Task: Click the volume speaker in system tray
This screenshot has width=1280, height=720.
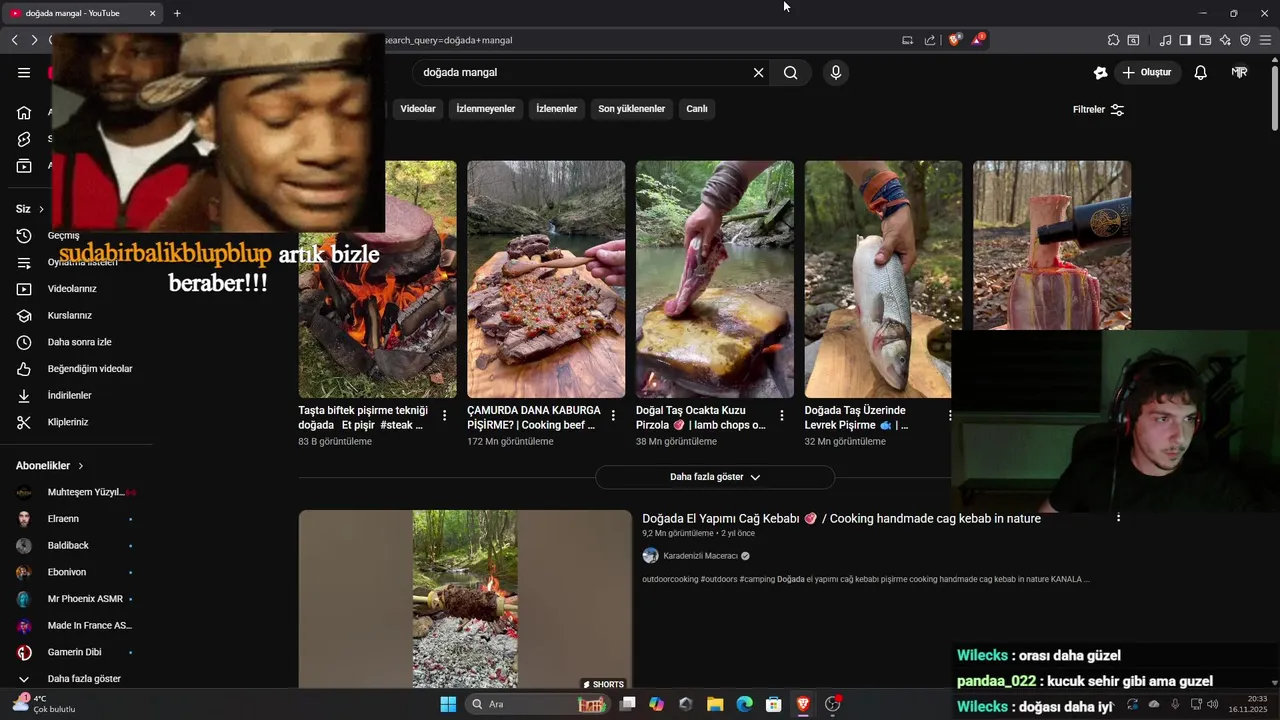Action: (1212, 704)
